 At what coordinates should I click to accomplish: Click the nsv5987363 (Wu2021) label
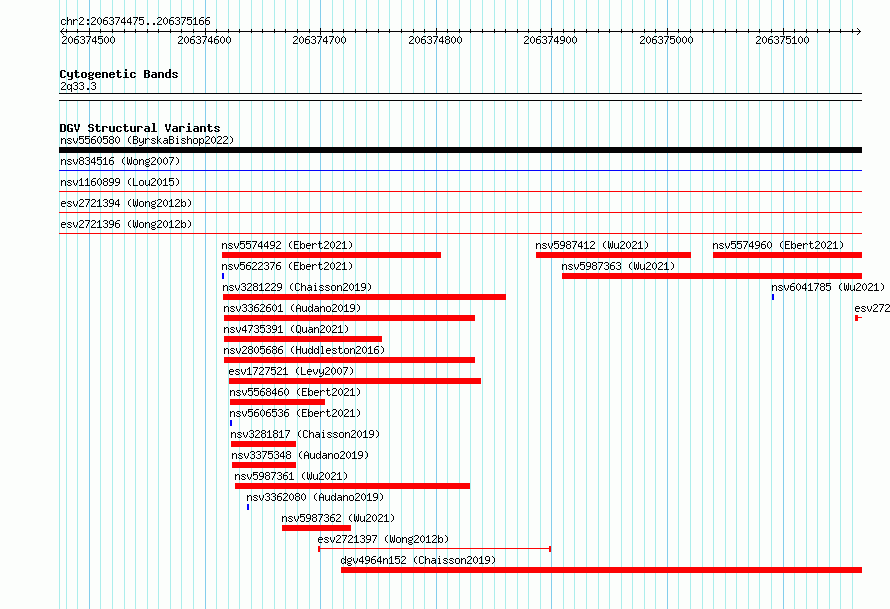pos(618,266)
